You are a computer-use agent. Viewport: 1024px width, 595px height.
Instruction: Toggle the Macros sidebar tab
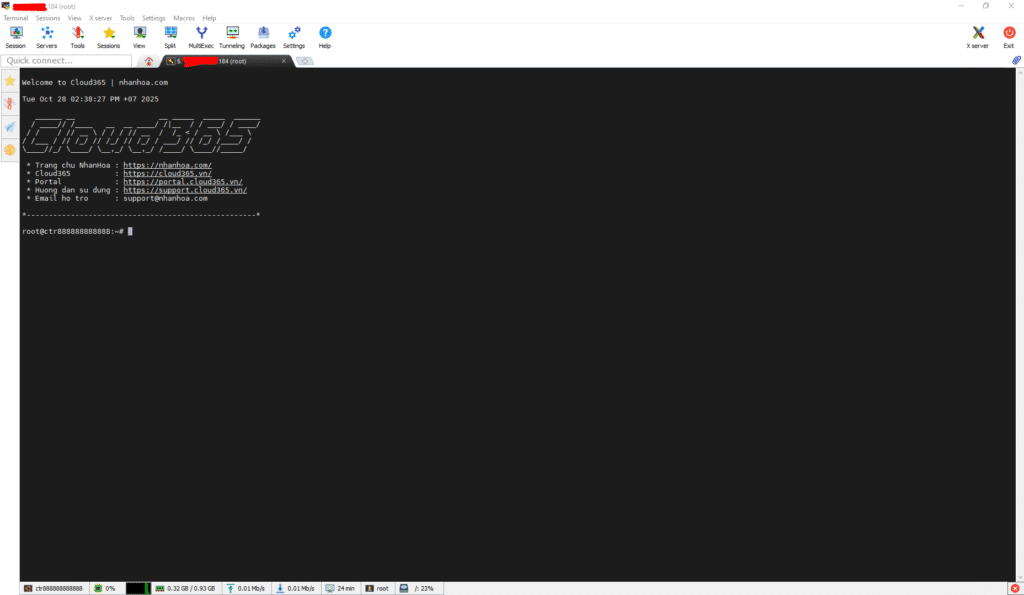pyautogui.click(x=10, y=127)
